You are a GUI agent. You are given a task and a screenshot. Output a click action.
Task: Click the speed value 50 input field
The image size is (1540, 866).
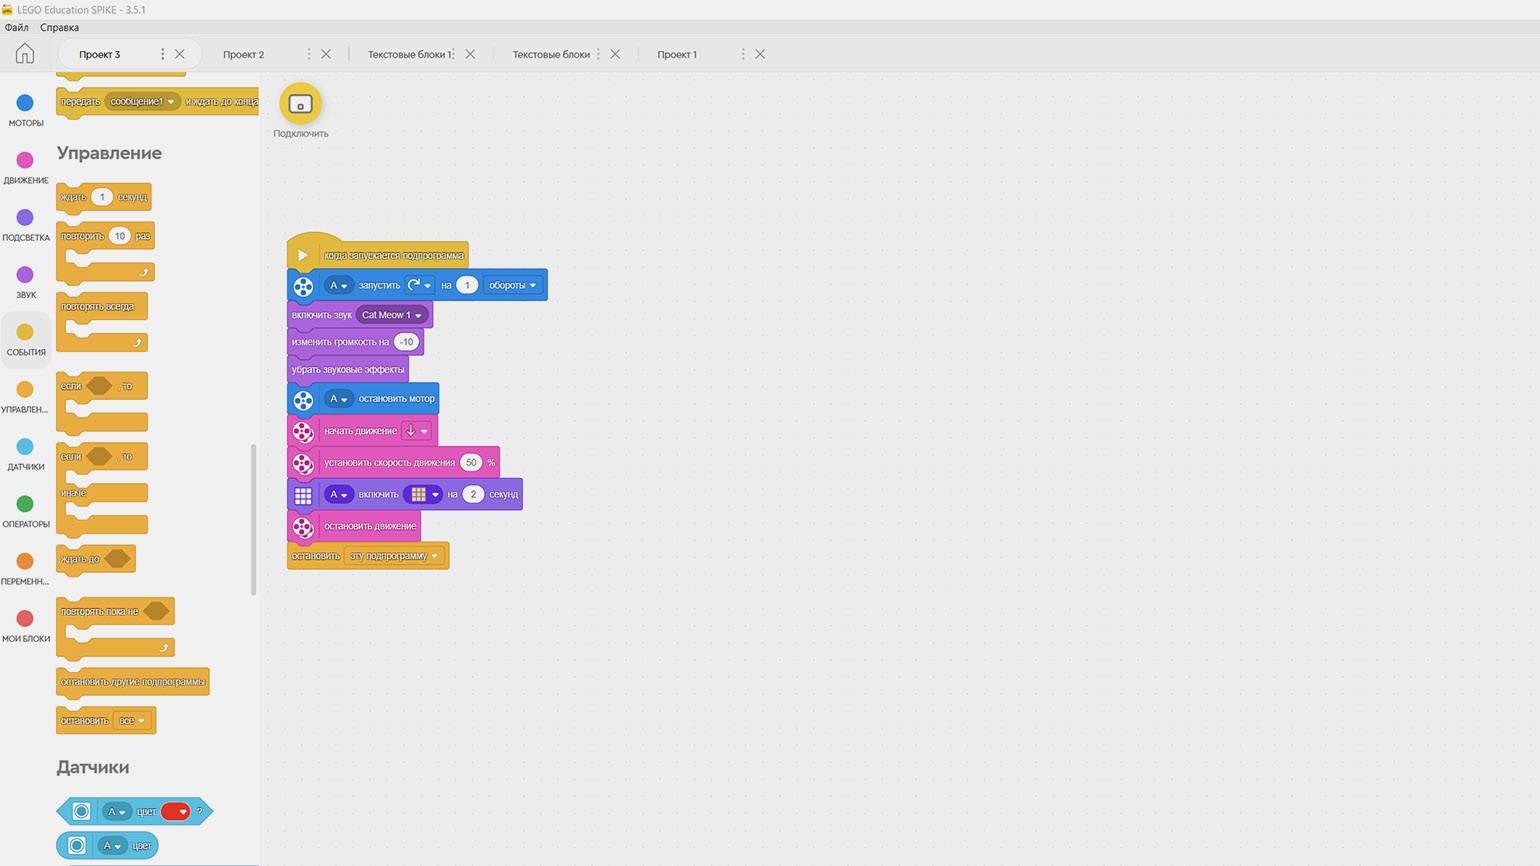[471, 463]
